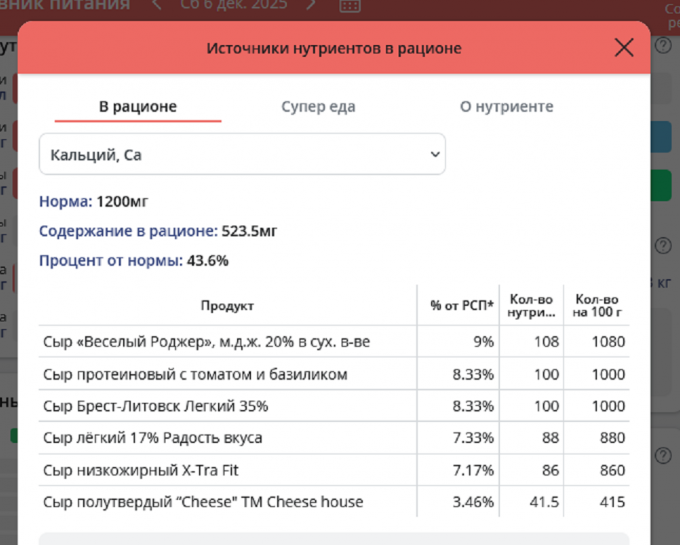Image resolution: width=680 pixels, height=545 pixels.
Task: Select the «Cheese house» semi-hard cheese row
Action: (203, 502)
